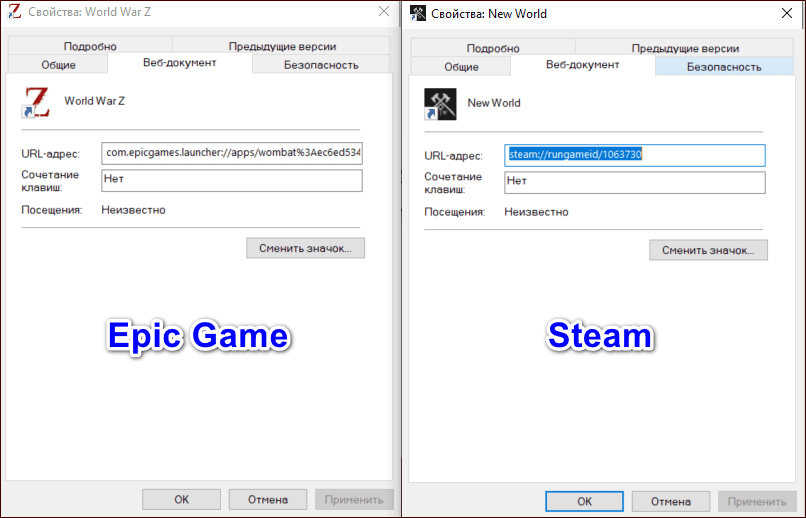Switch to Предыдущие версии tab in New World window

685,48
